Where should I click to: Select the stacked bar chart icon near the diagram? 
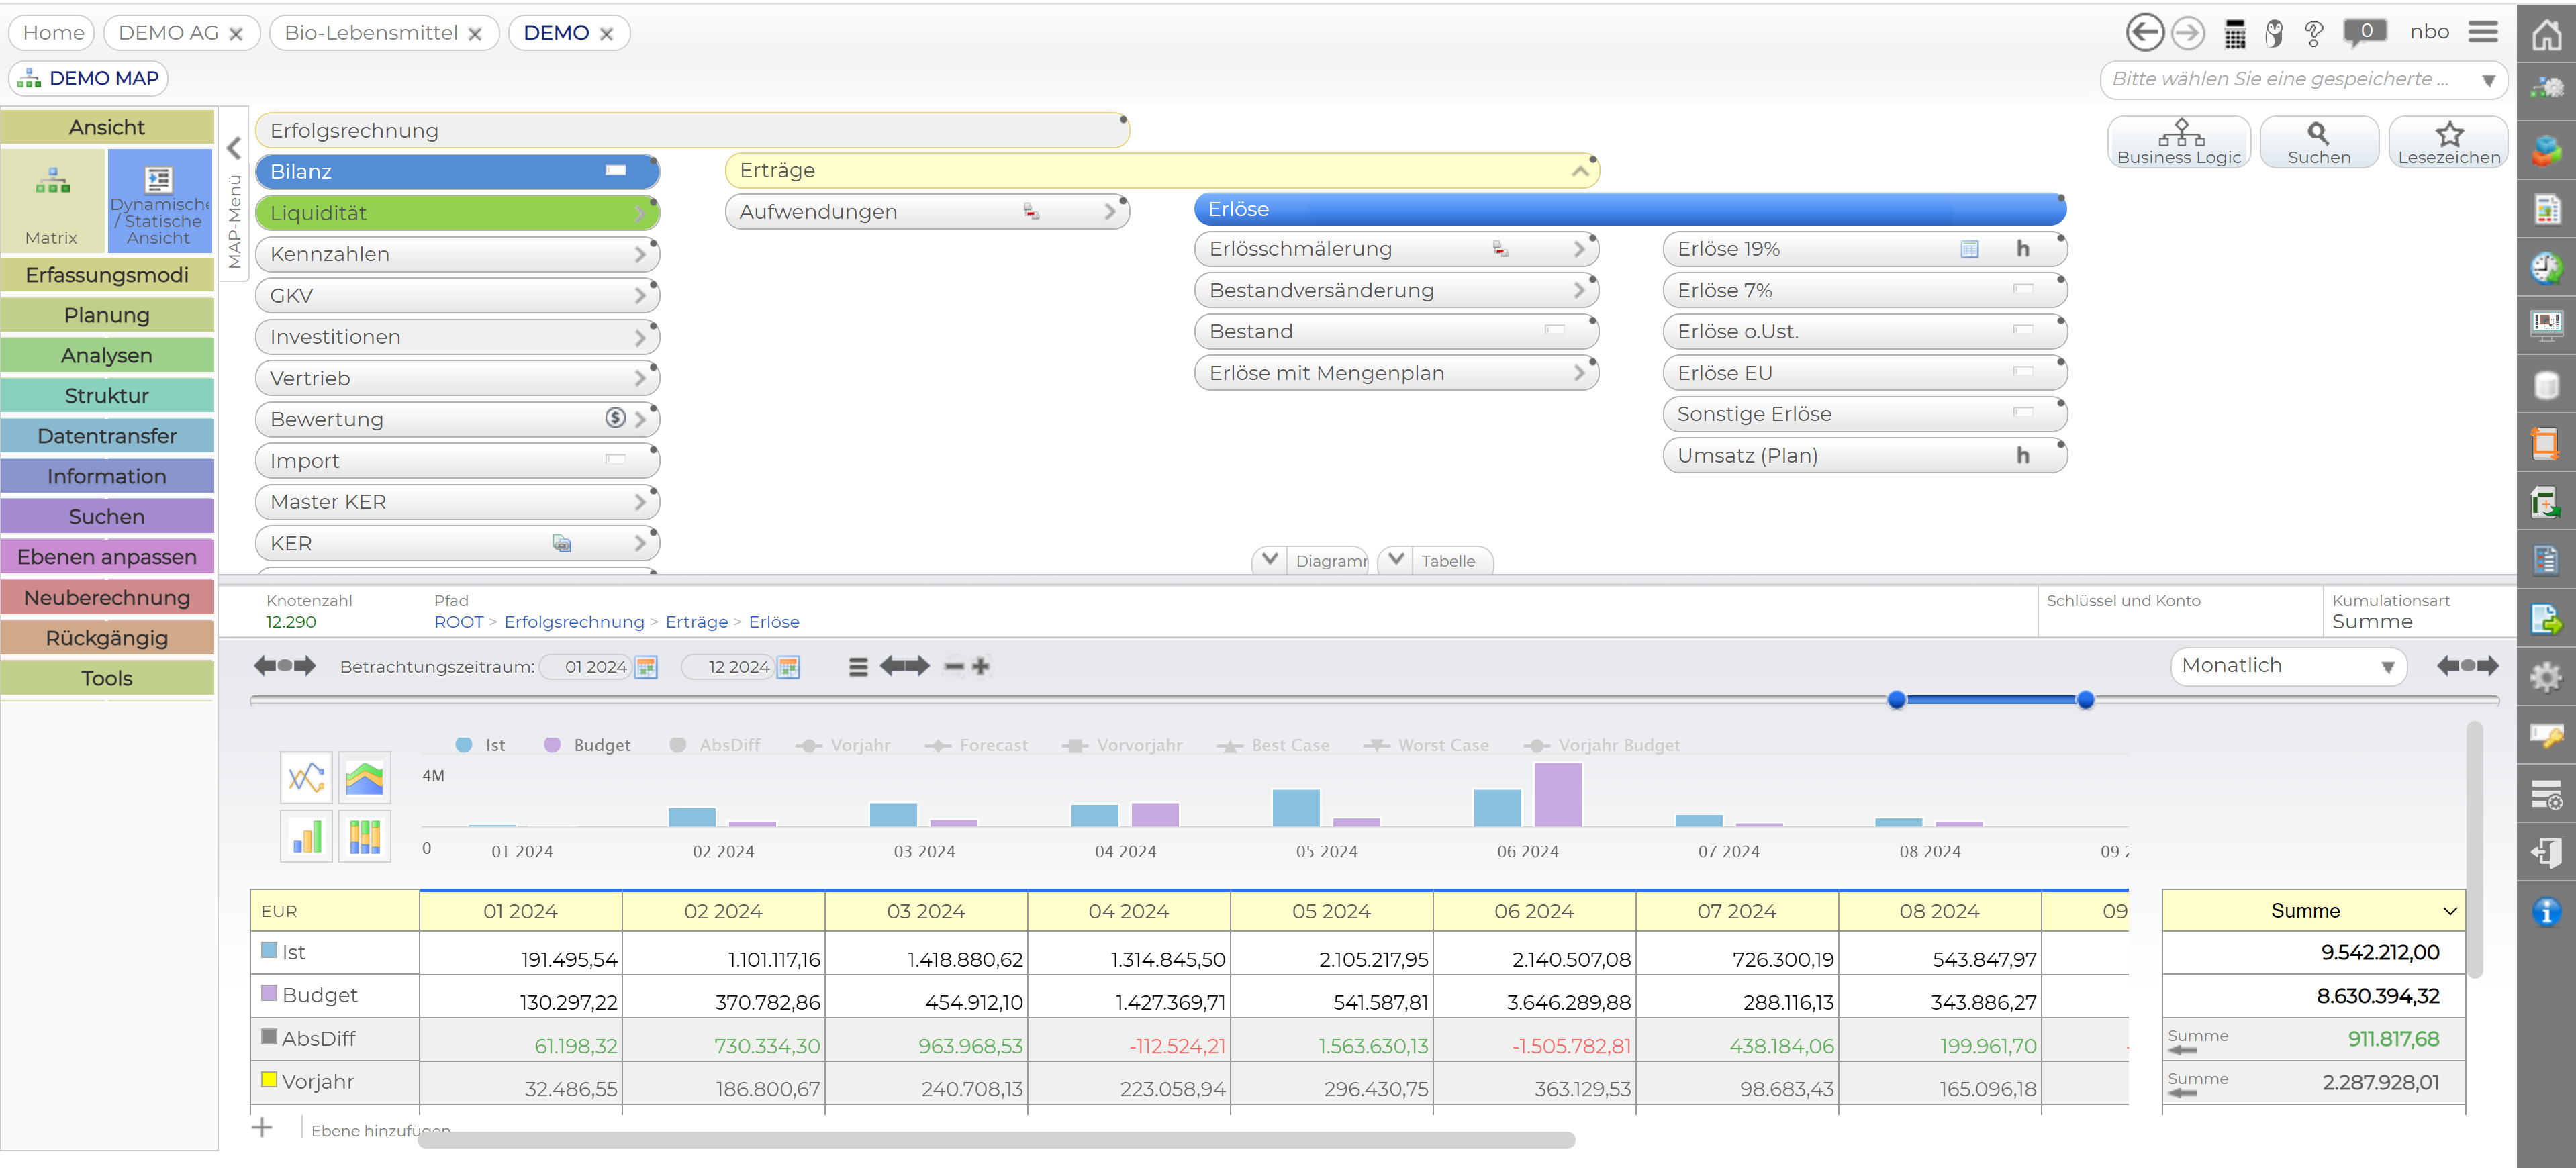click(365, 836)
